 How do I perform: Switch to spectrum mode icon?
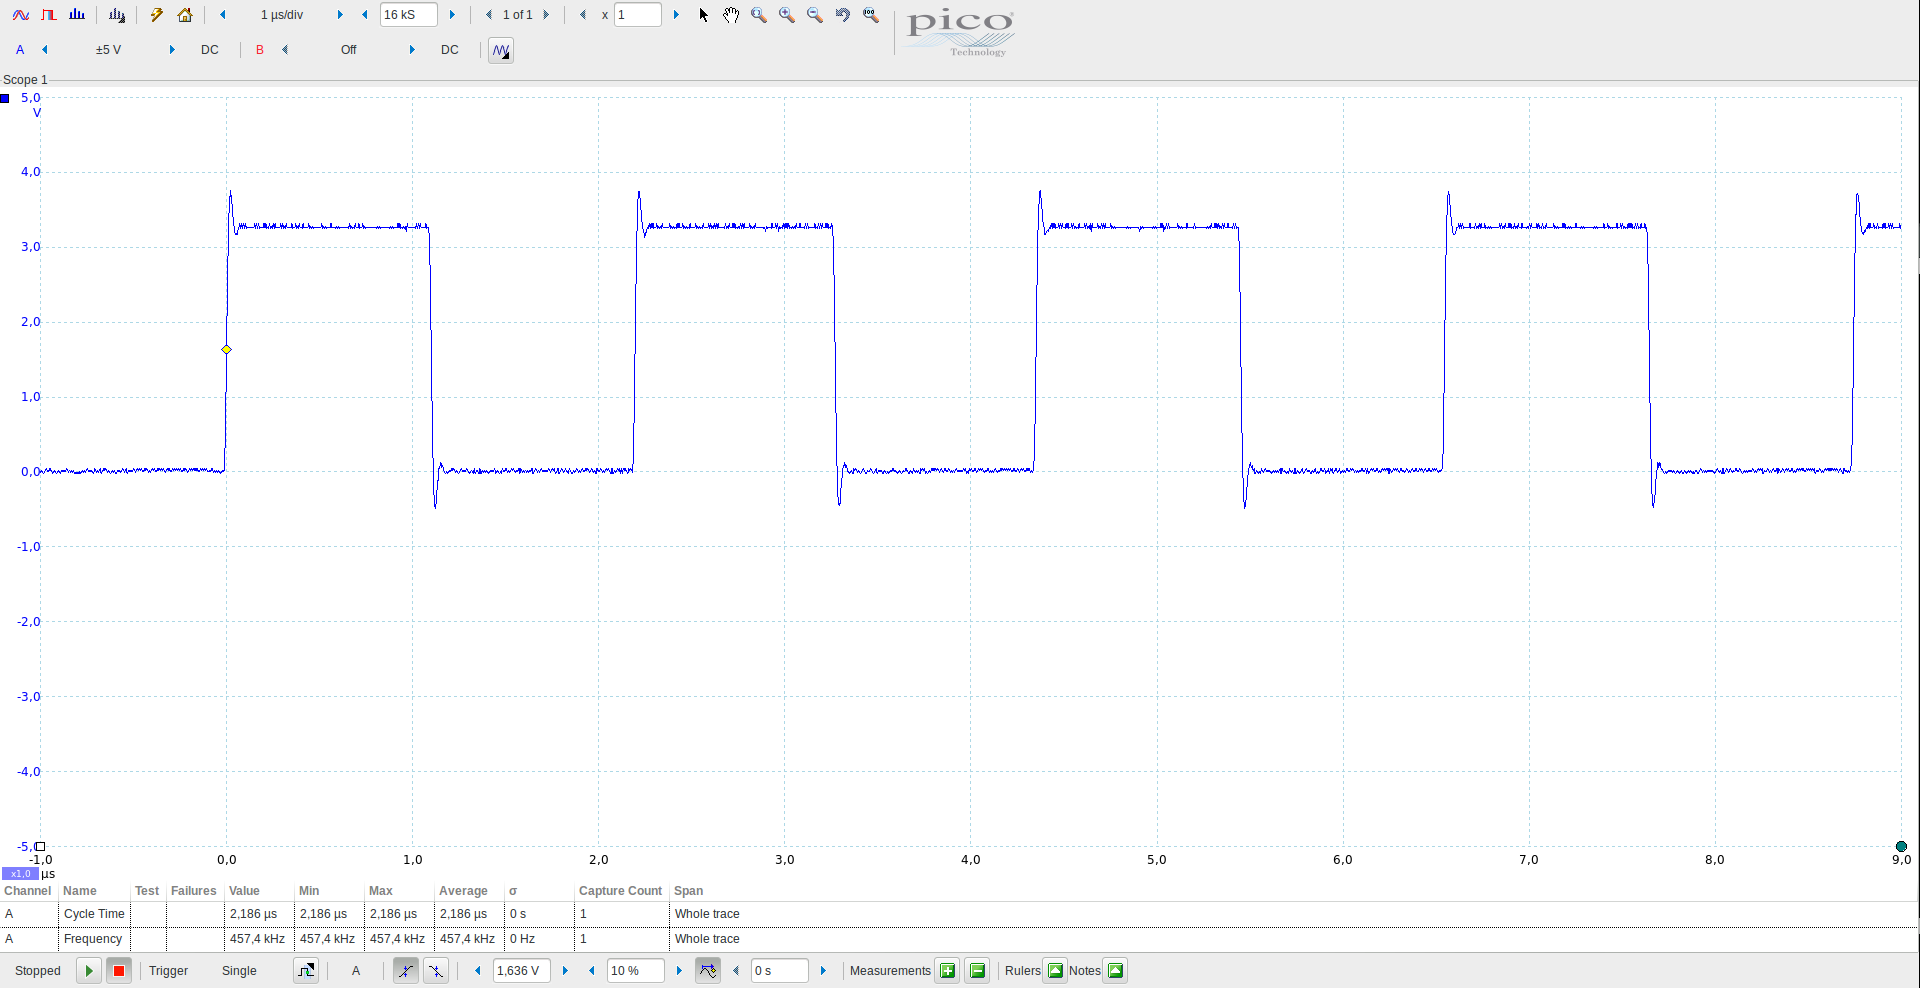[77, 15]
